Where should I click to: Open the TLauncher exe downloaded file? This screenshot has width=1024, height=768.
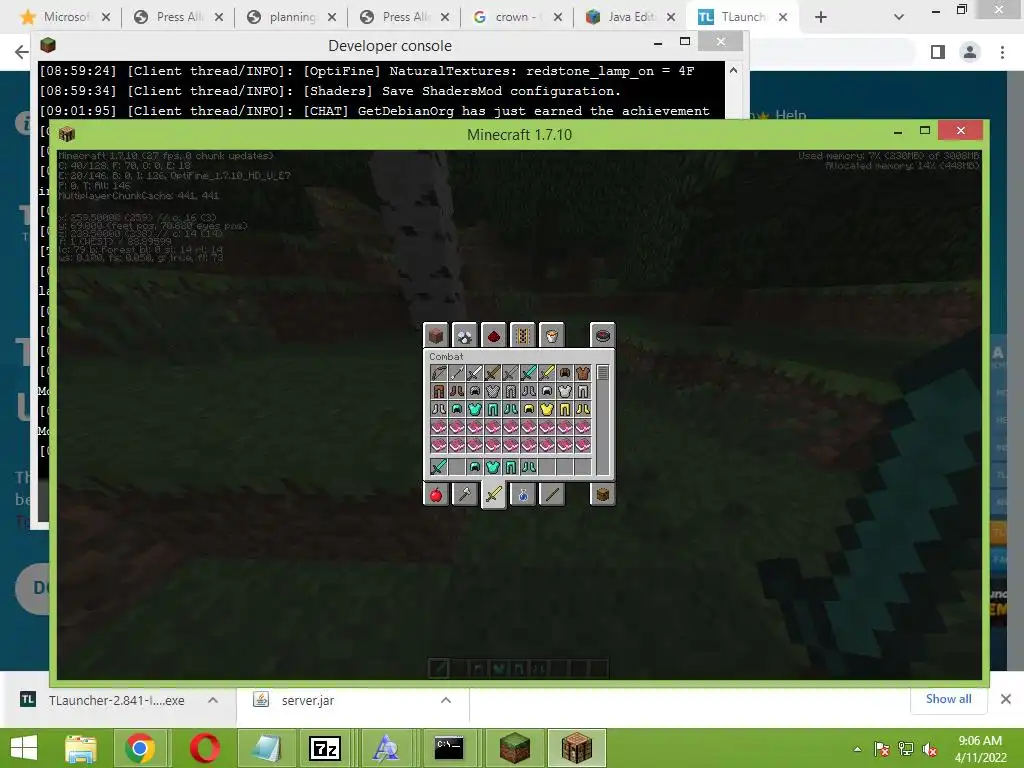116,700
